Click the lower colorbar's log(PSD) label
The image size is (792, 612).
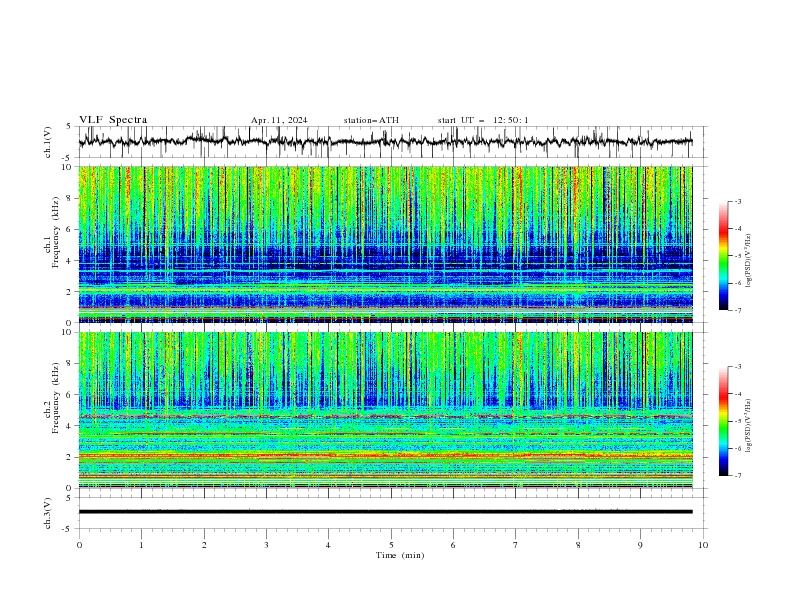tap(749, 426)
